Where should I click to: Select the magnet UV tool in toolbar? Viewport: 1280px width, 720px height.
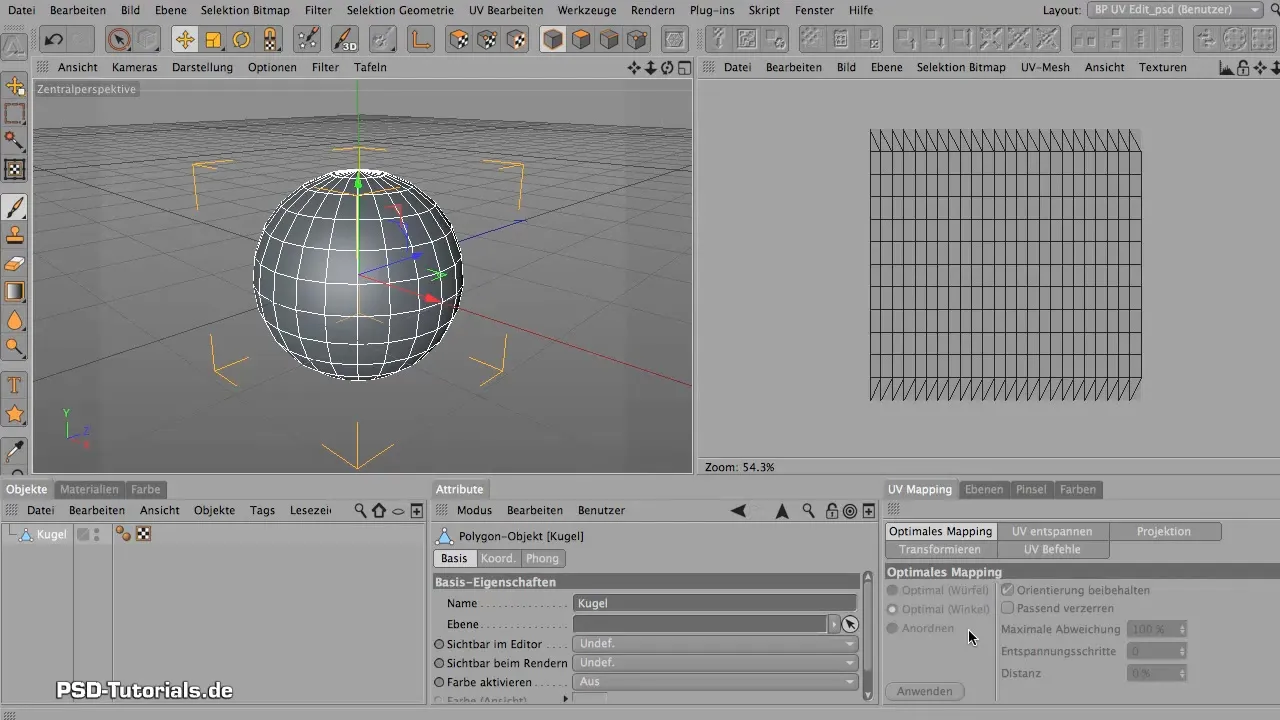click(271, 40)
